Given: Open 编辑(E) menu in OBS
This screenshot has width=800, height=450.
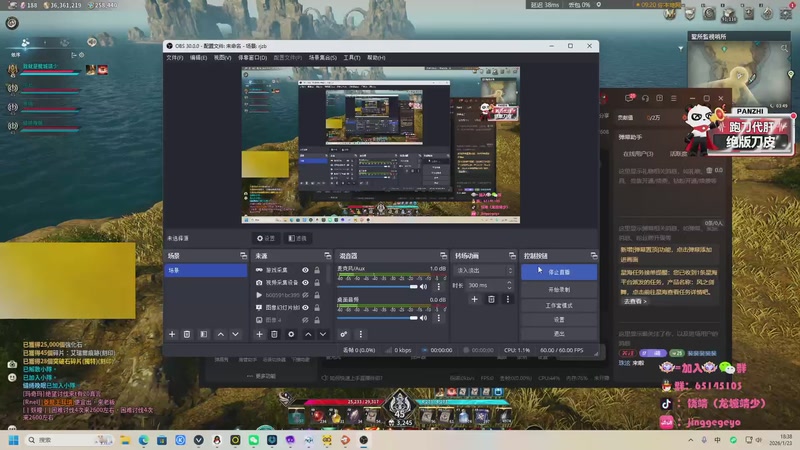Looking at the screenshot, I should tap(198, 58).
